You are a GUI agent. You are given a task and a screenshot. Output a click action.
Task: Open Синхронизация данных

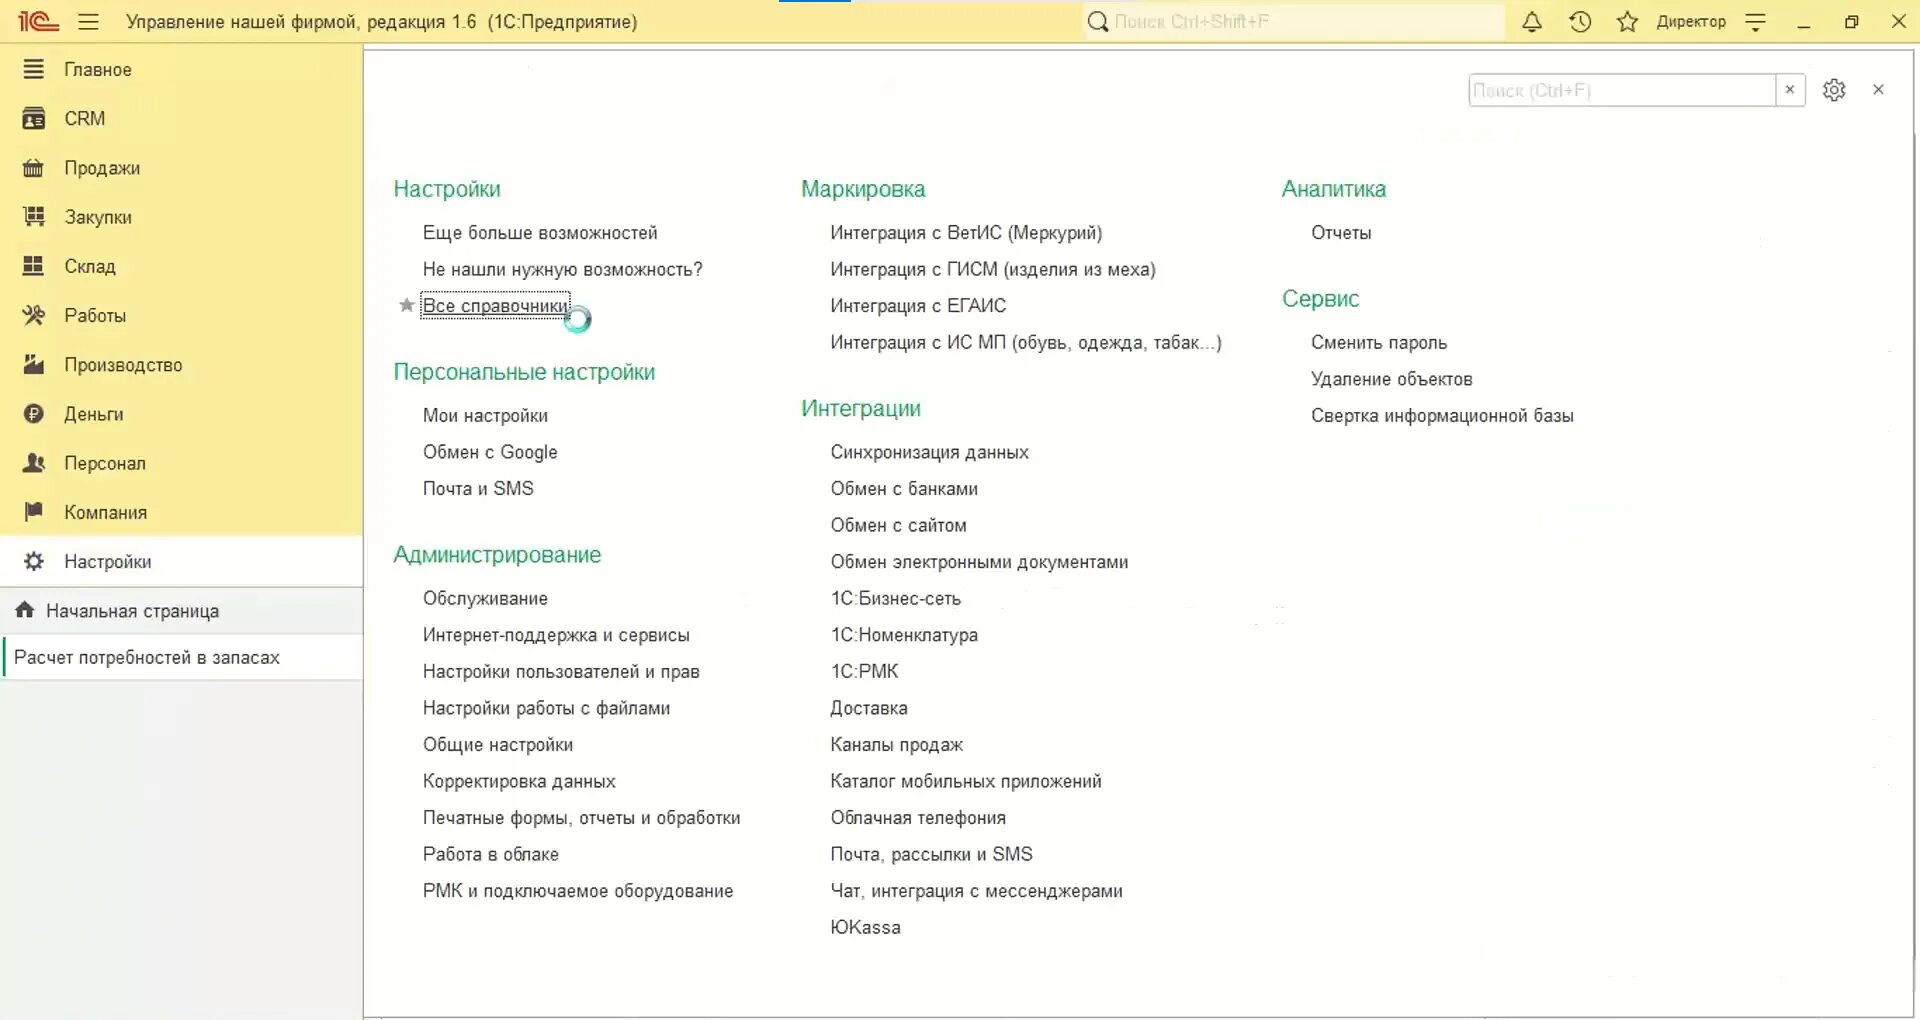point(929,452)
